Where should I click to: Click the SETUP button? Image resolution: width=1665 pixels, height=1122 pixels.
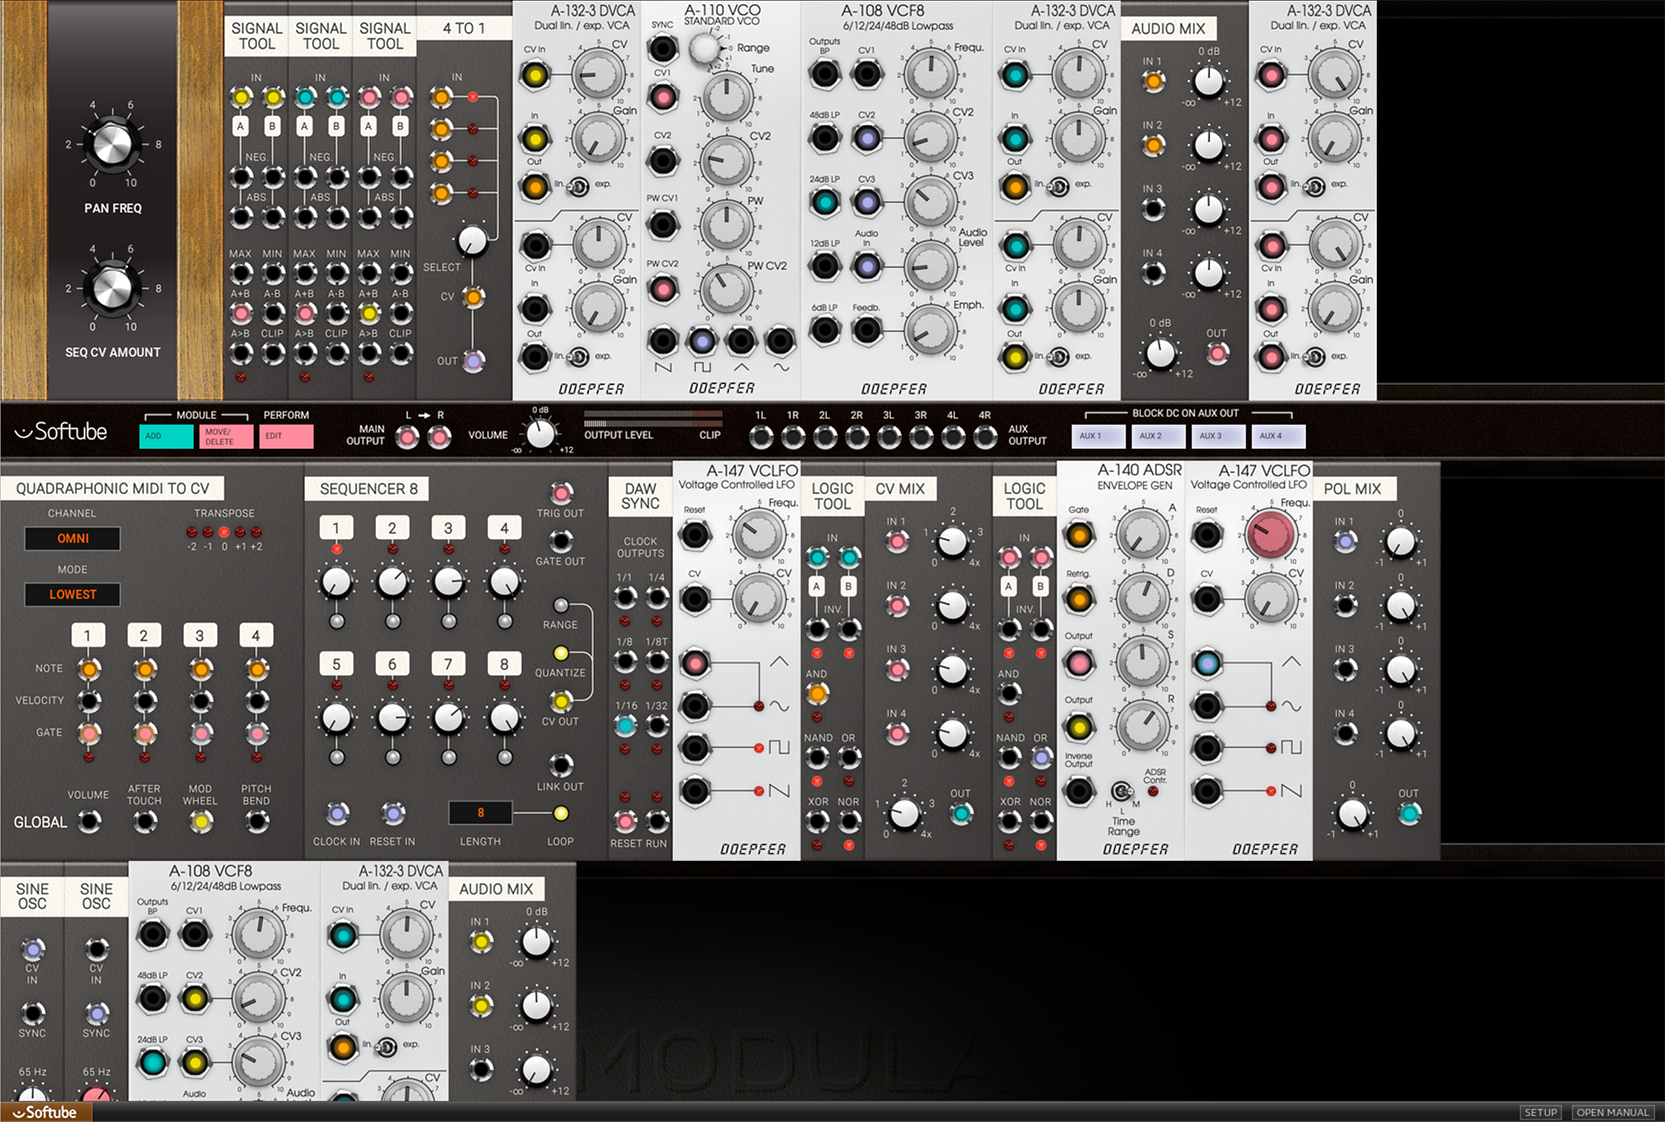point(1541,1112)
